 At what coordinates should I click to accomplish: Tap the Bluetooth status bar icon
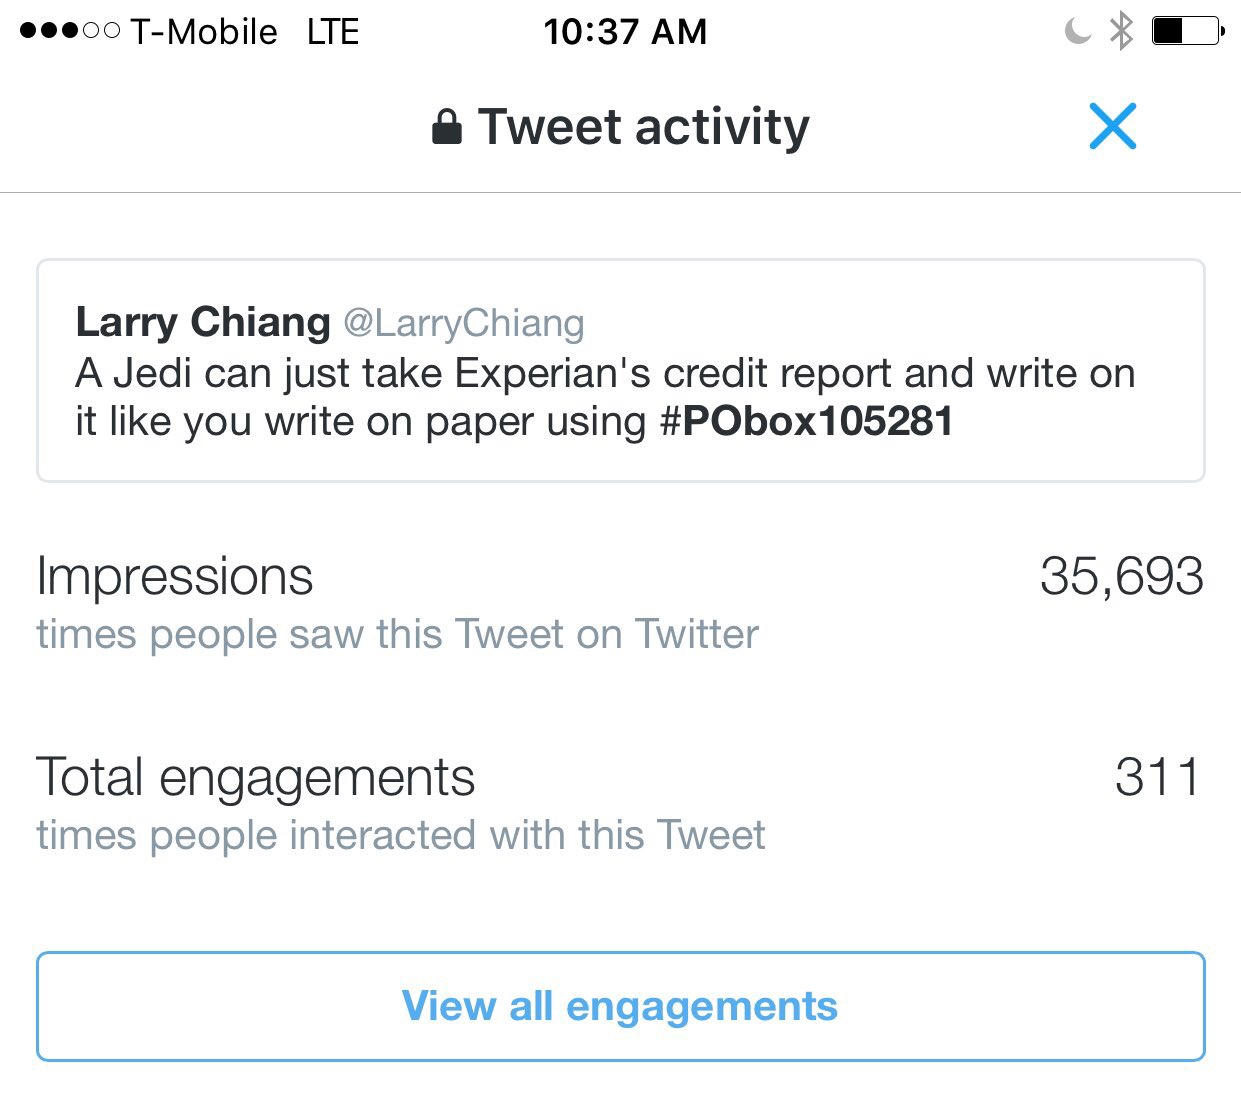[1121, 31]
